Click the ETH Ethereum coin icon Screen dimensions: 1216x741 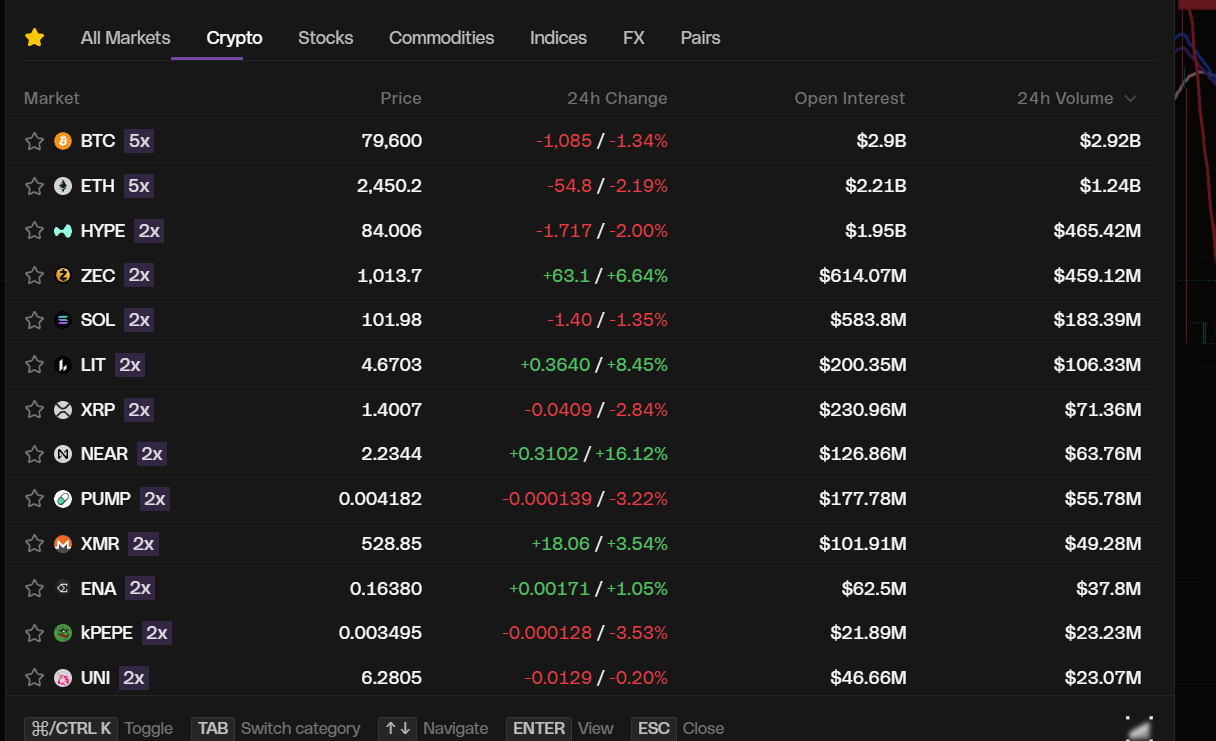(x=63, y=186)
